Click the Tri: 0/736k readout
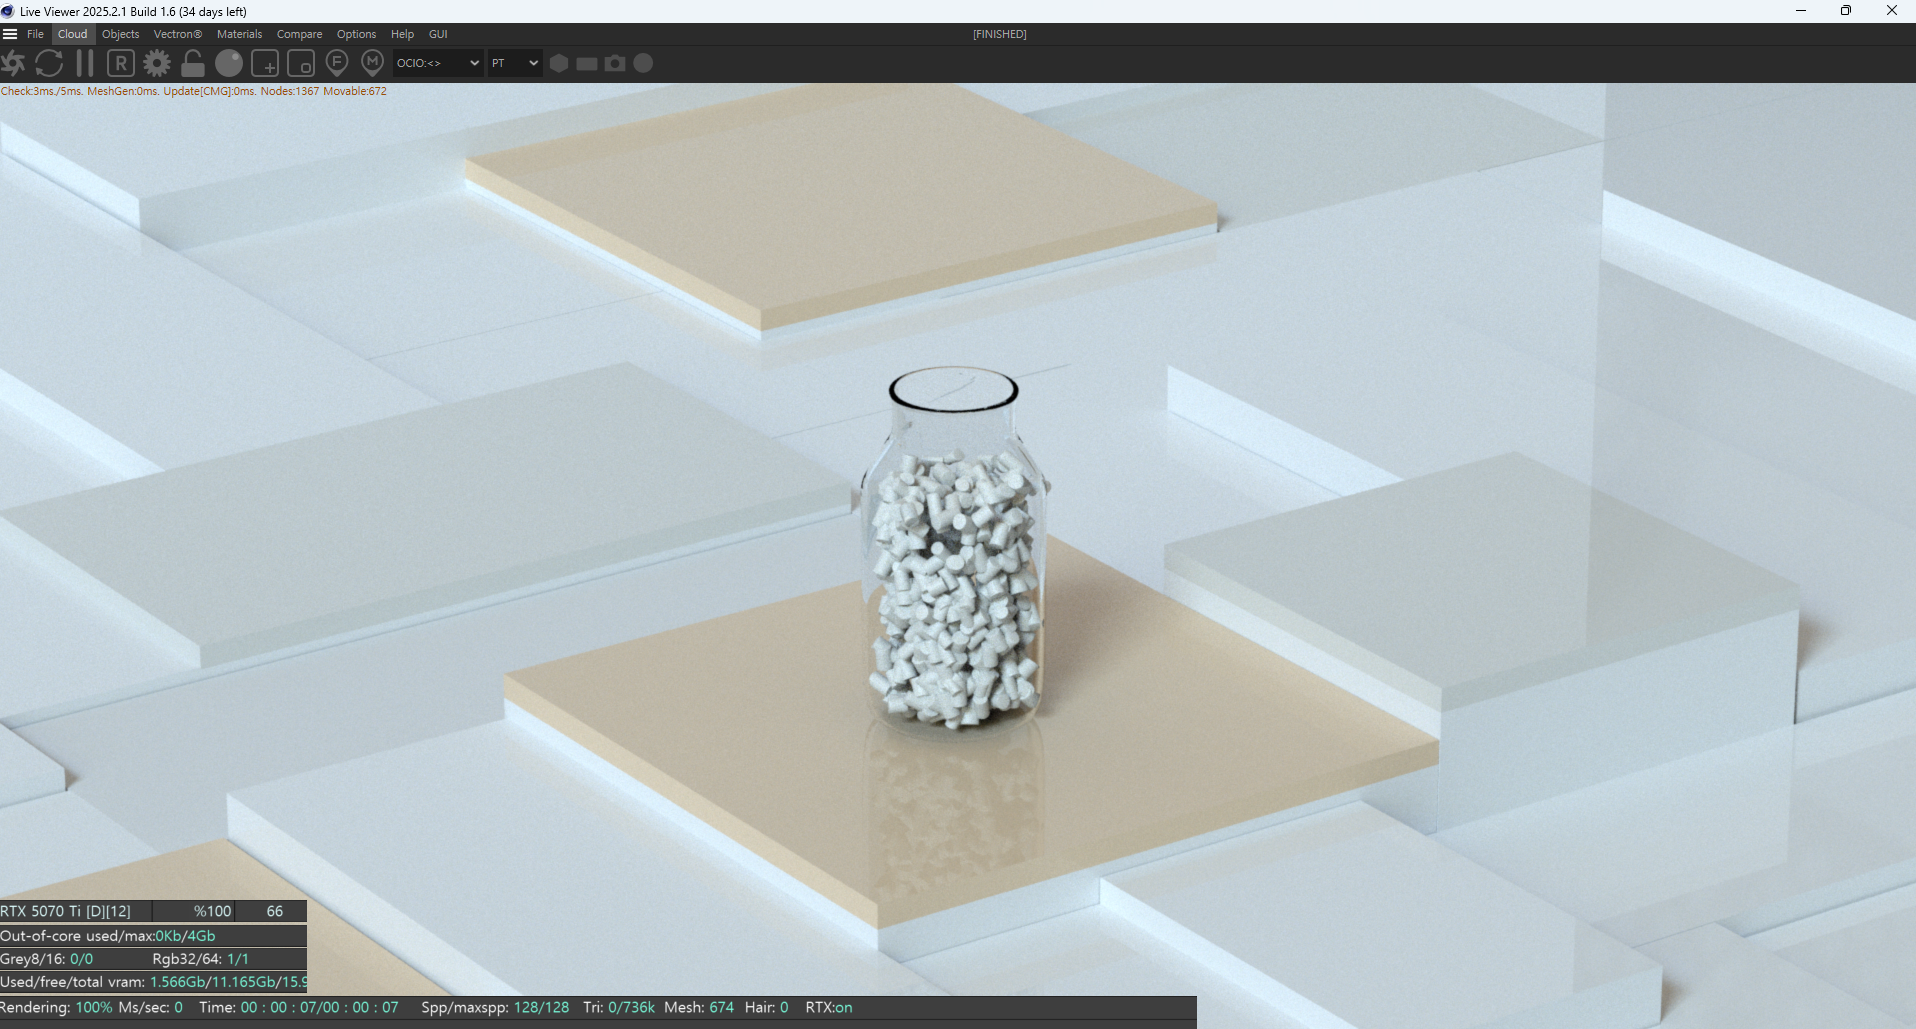 tap(619, 1007)
